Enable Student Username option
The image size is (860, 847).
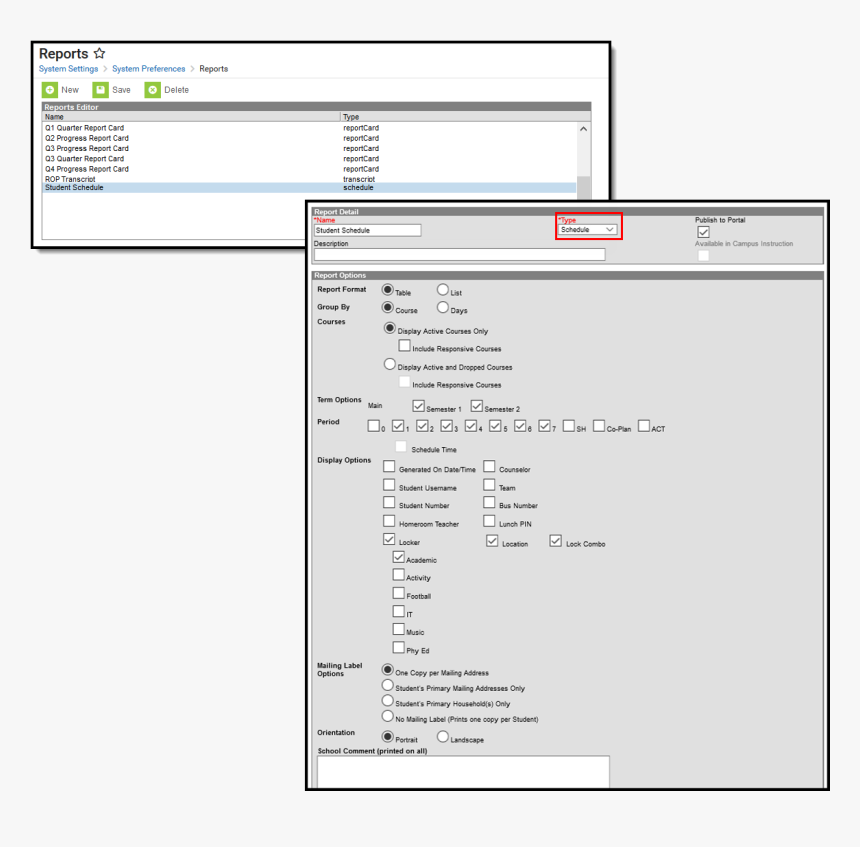389,484
